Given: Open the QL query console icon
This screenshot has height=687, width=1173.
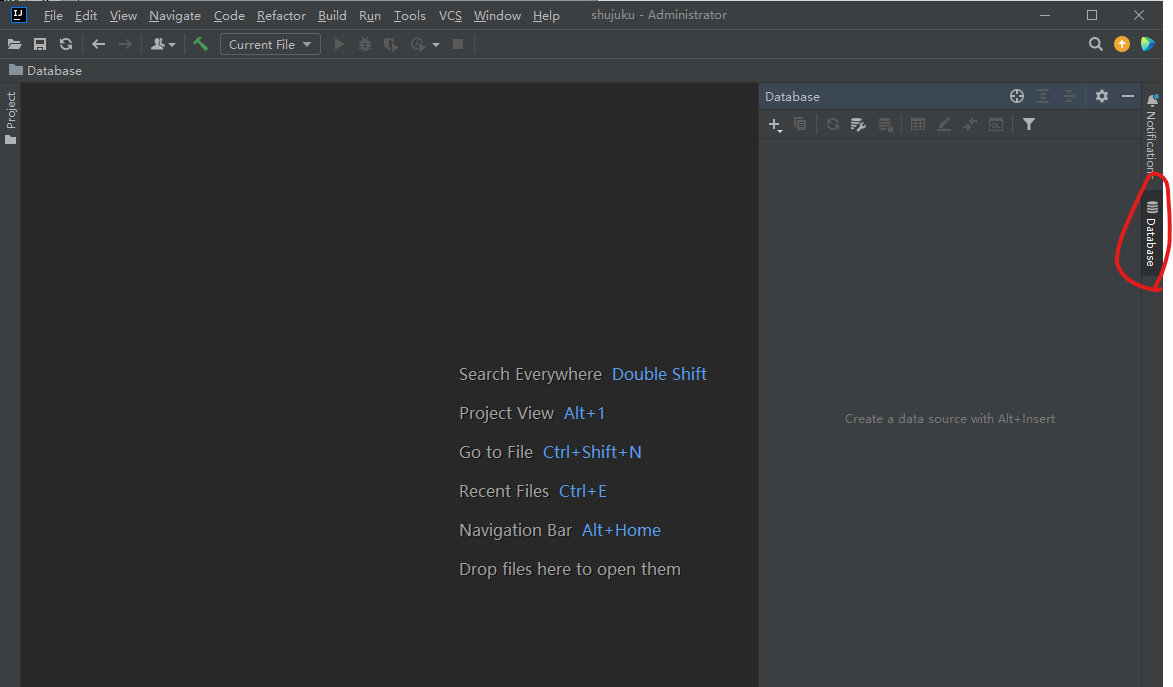Looking at the screenshot, I should (x=996, y=124).
